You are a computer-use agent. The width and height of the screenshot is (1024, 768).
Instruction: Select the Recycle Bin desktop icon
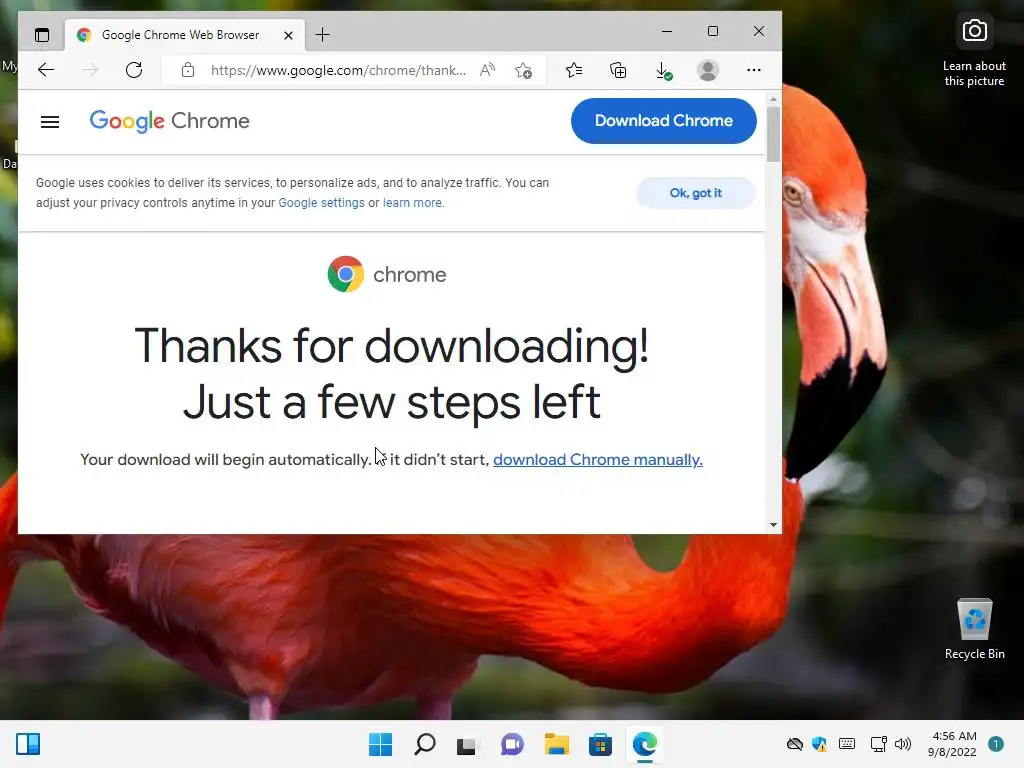[974, 630]
